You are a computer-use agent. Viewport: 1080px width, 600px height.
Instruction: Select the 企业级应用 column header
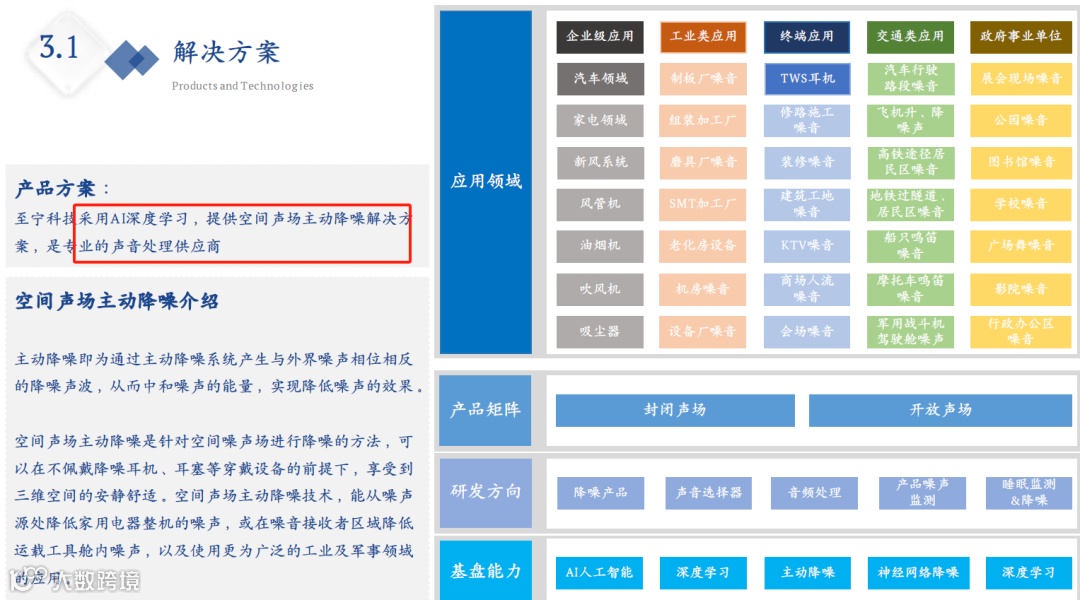coord(599,36)
